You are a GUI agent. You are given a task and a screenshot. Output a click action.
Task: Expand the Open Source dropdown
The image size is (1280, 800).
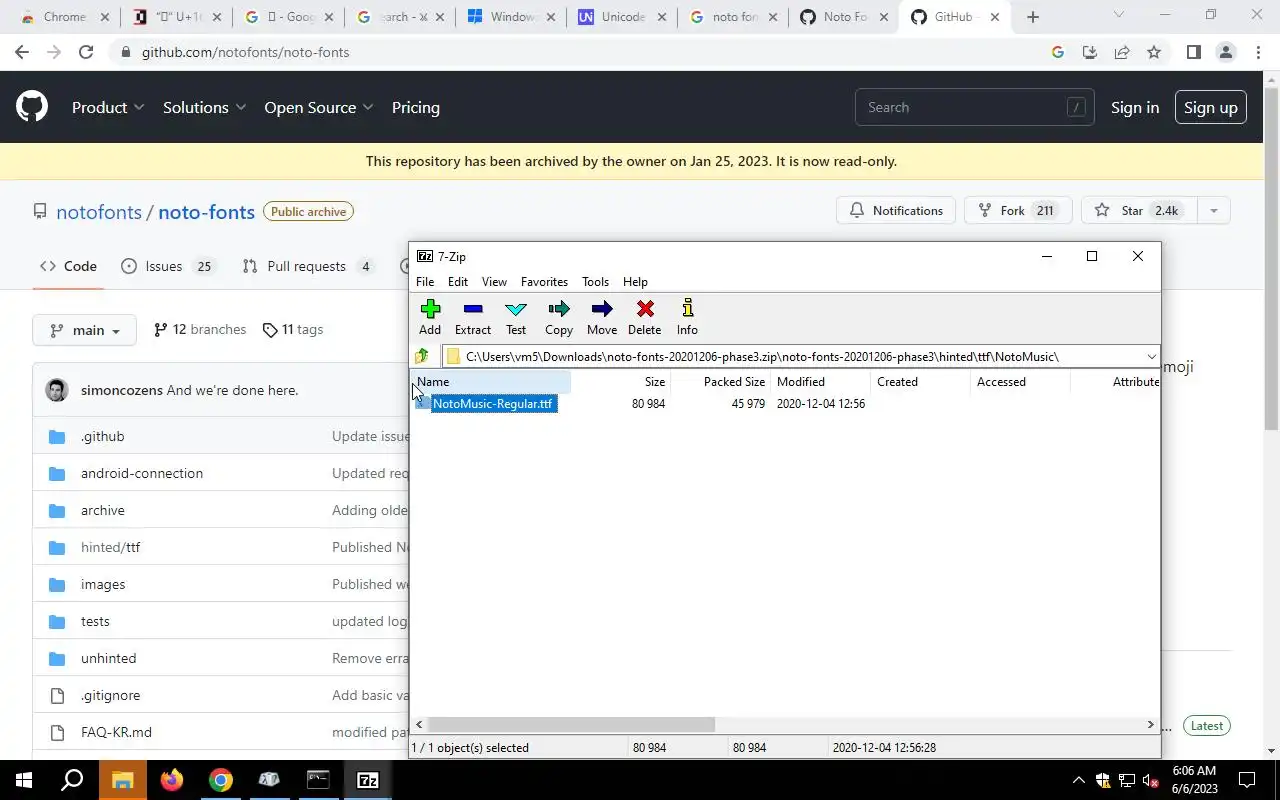point(319,107)
